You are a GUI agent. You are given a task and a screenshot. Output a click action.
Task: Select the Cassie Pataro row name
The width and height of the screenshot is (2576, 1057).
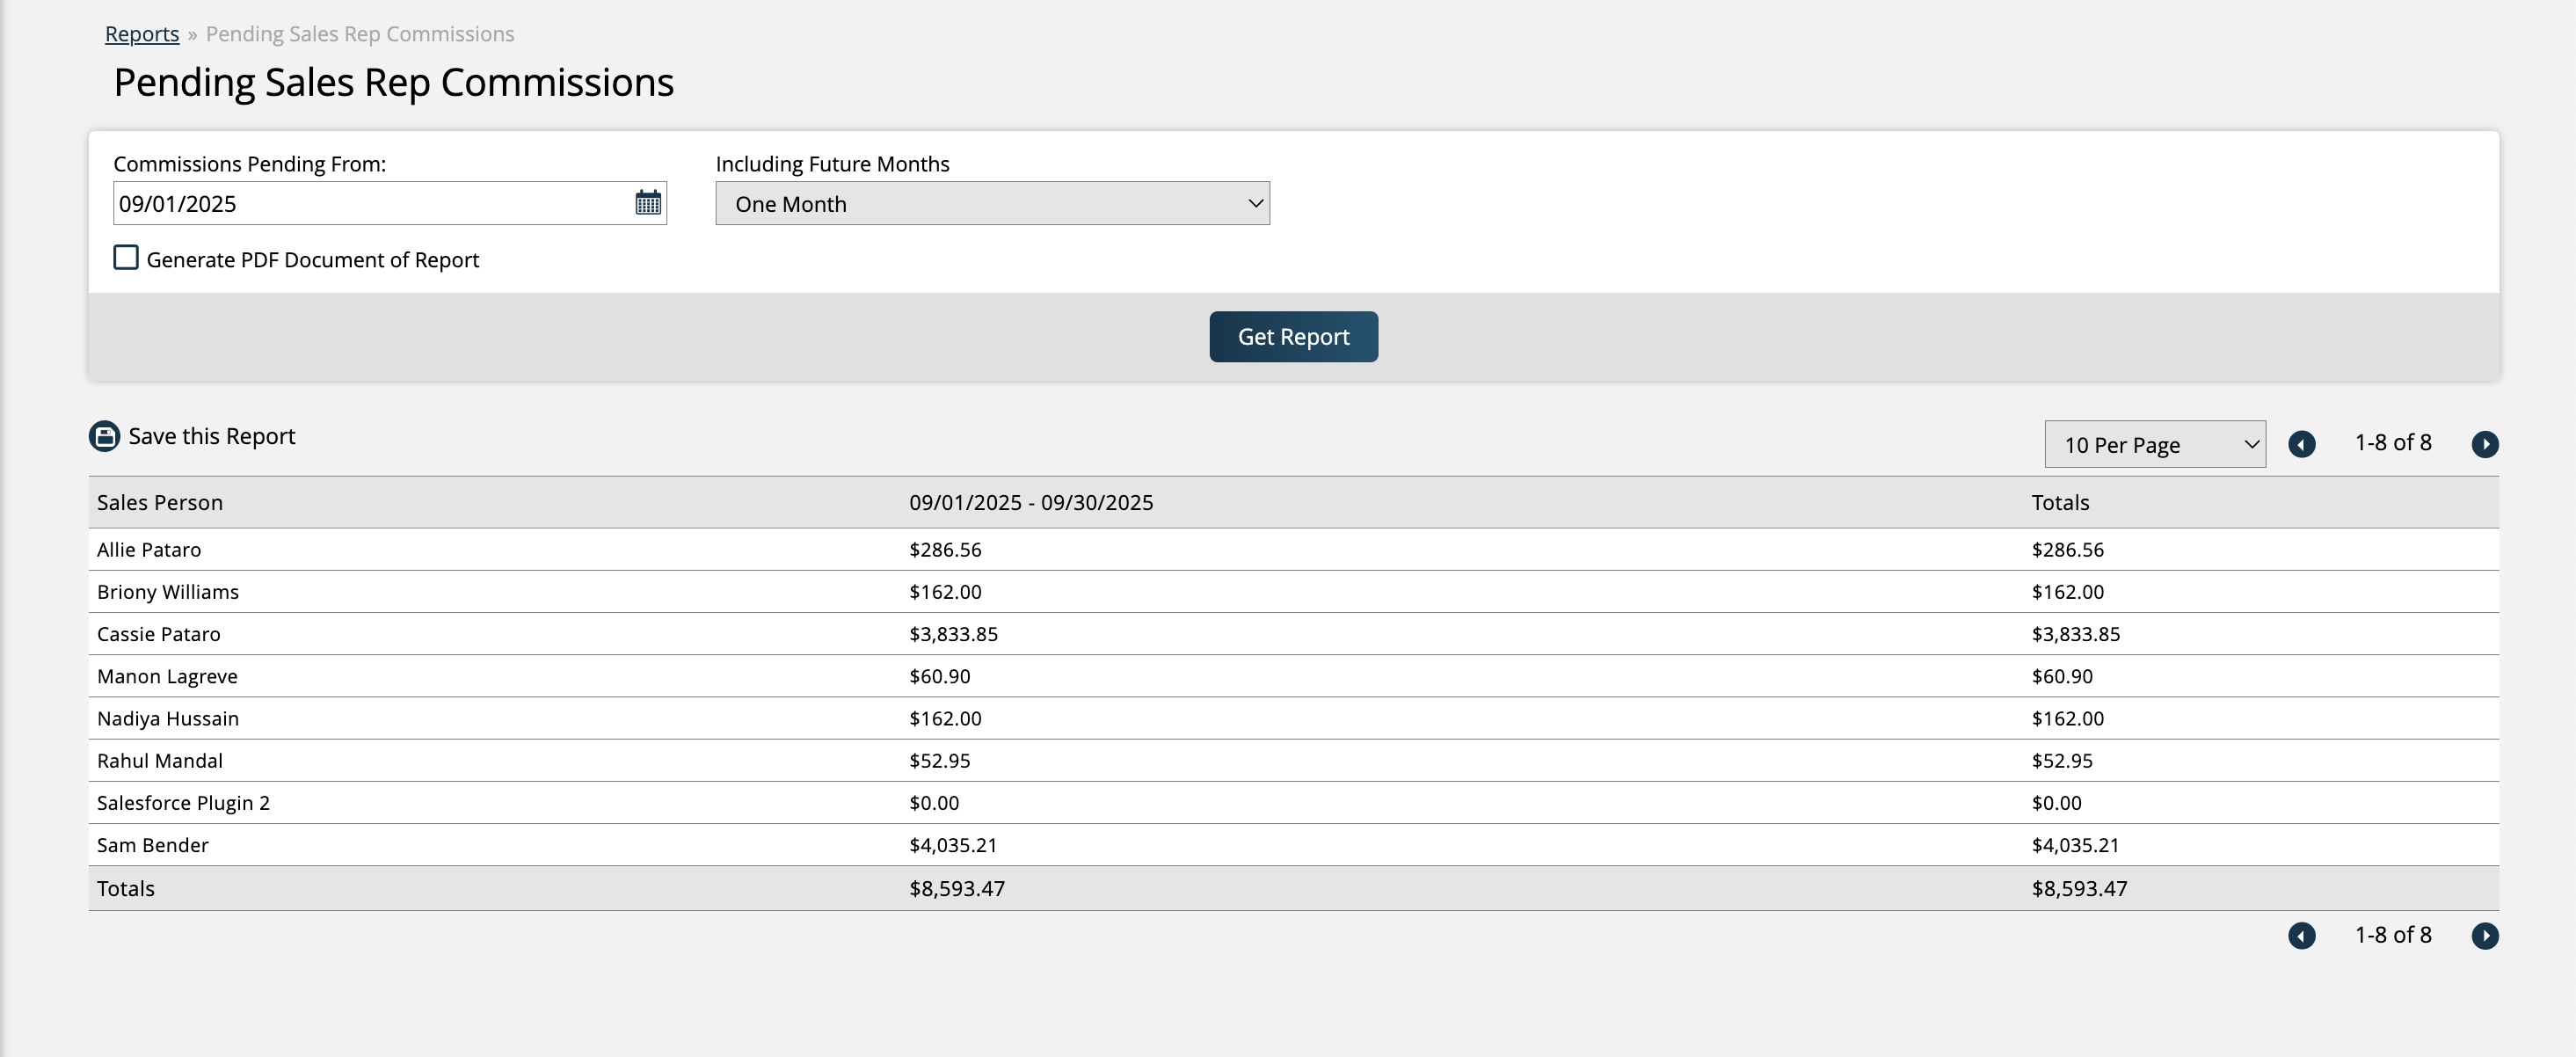(159, 634)
